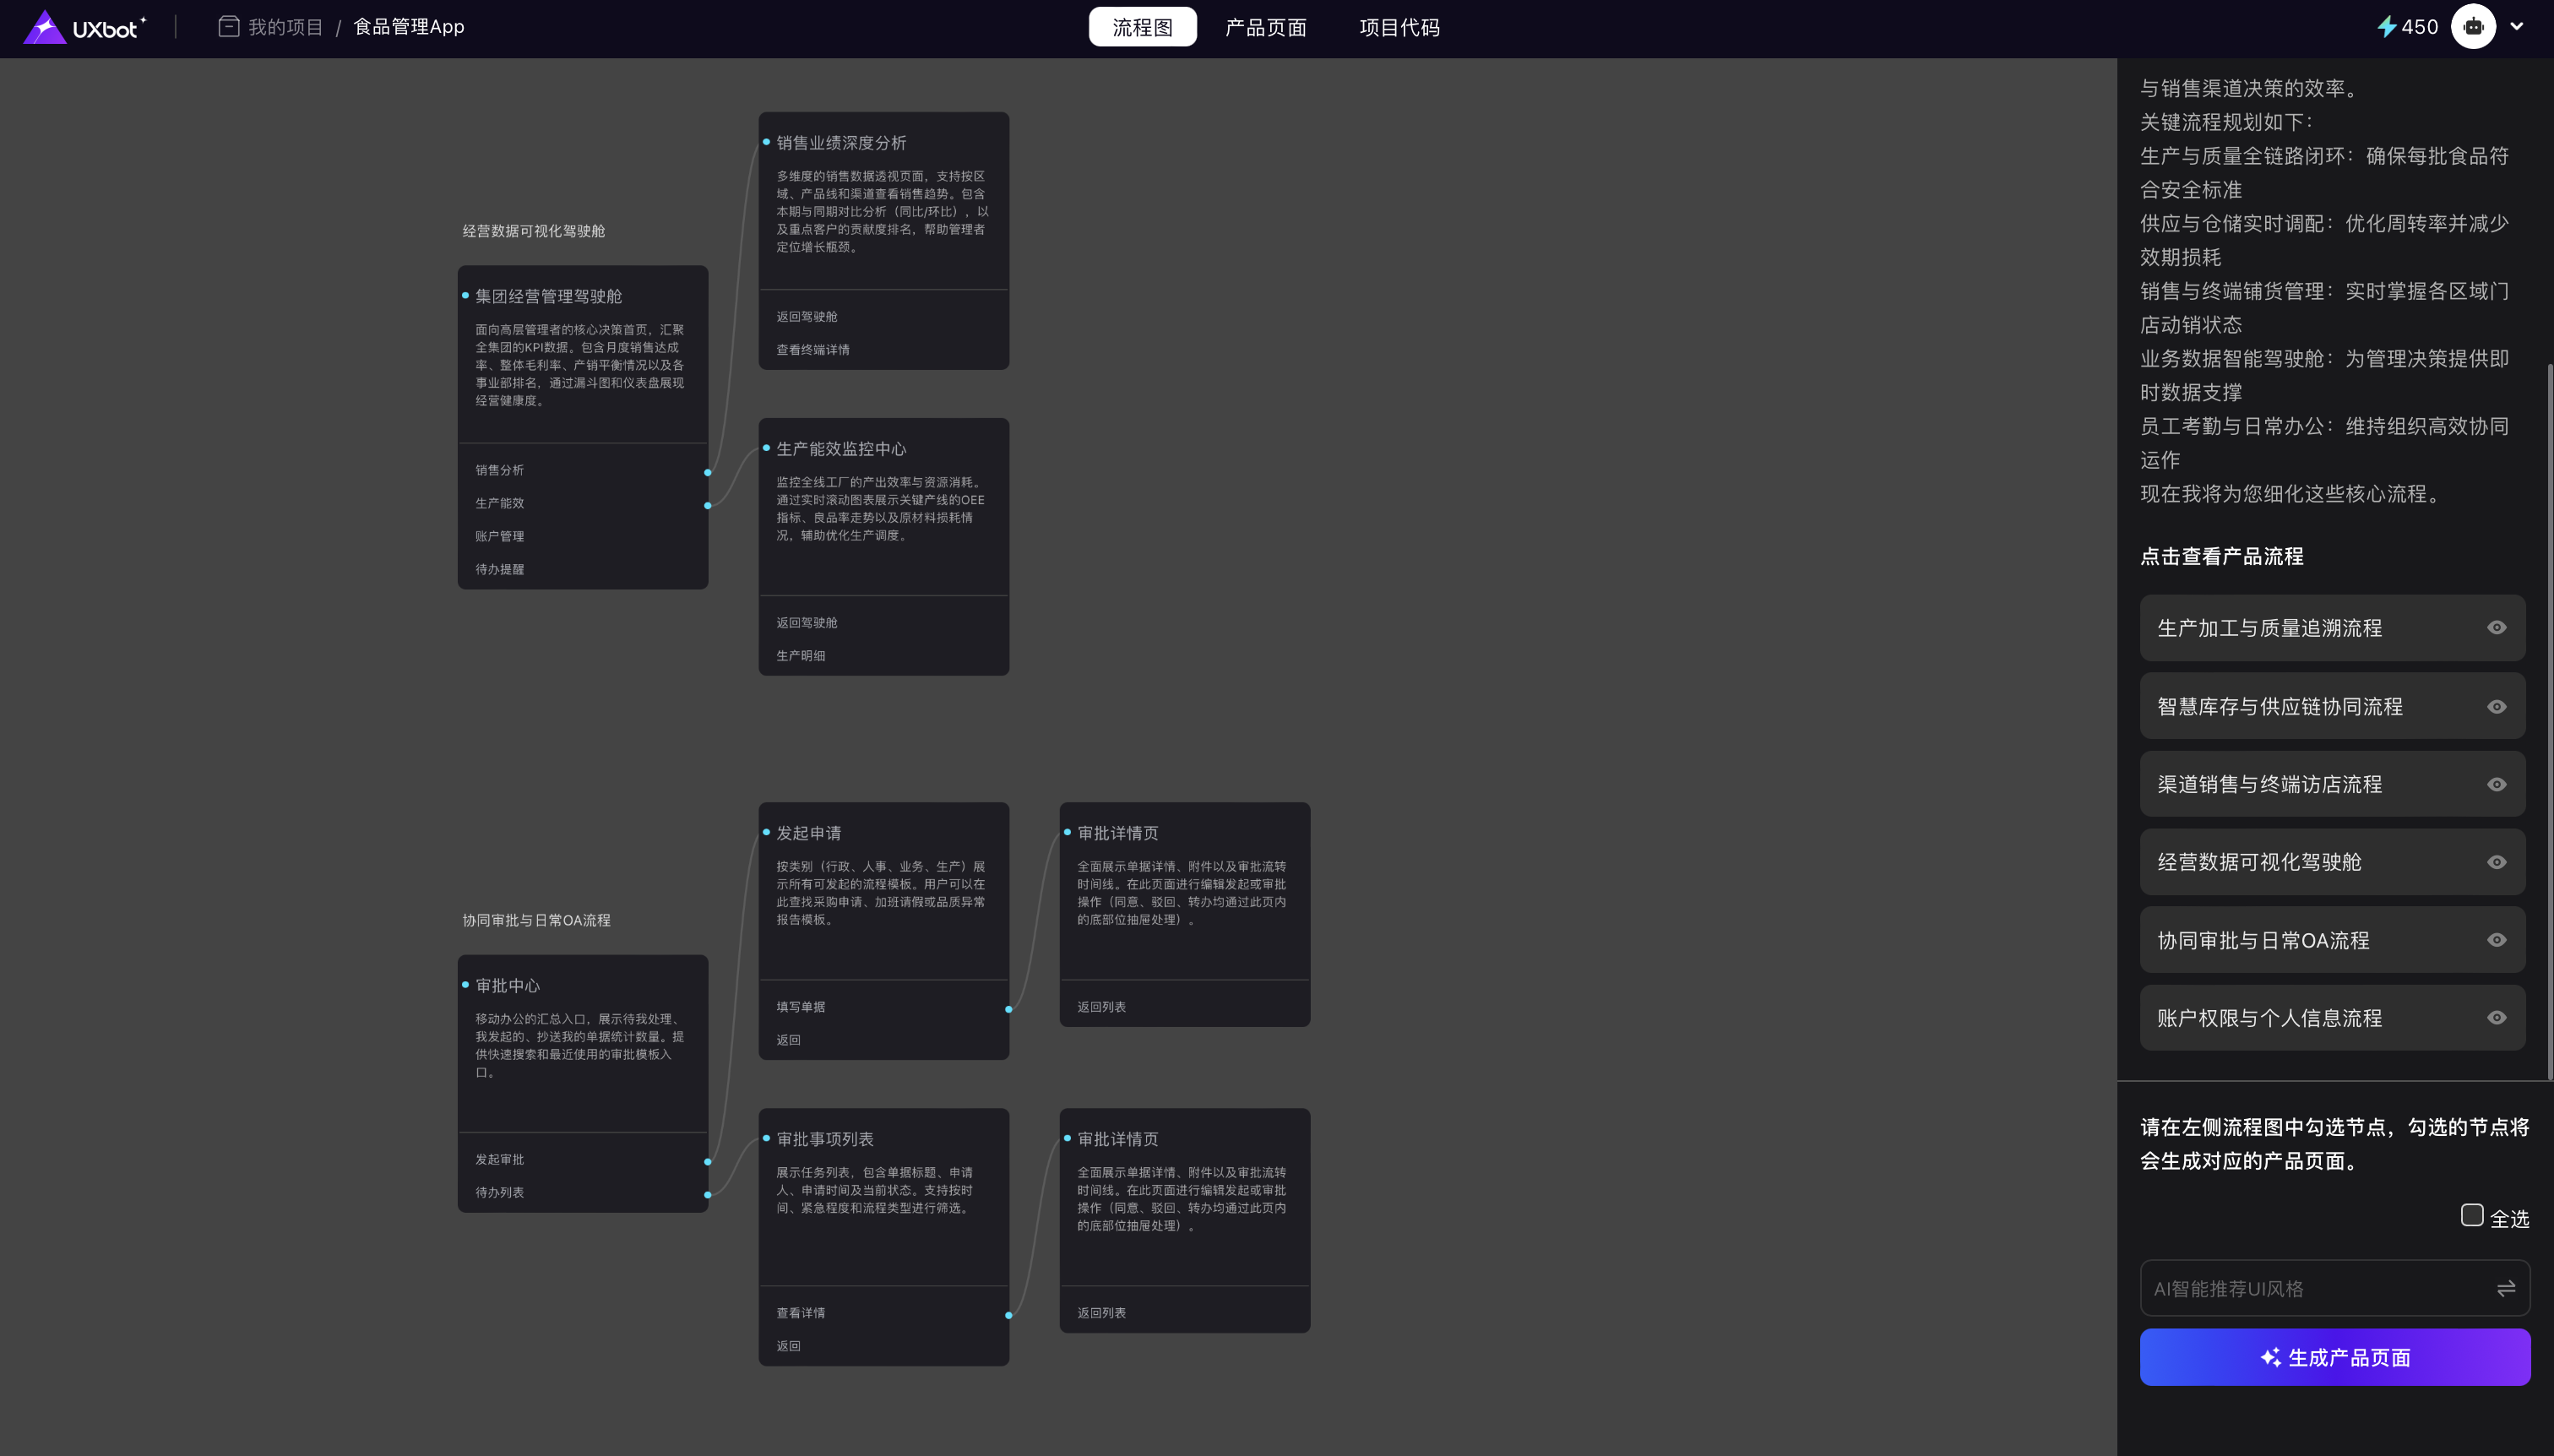This screenshot has width=2554, height=1456.
Task: Click the project folder icon beside 我的项目
Action: tap(228, 27)
